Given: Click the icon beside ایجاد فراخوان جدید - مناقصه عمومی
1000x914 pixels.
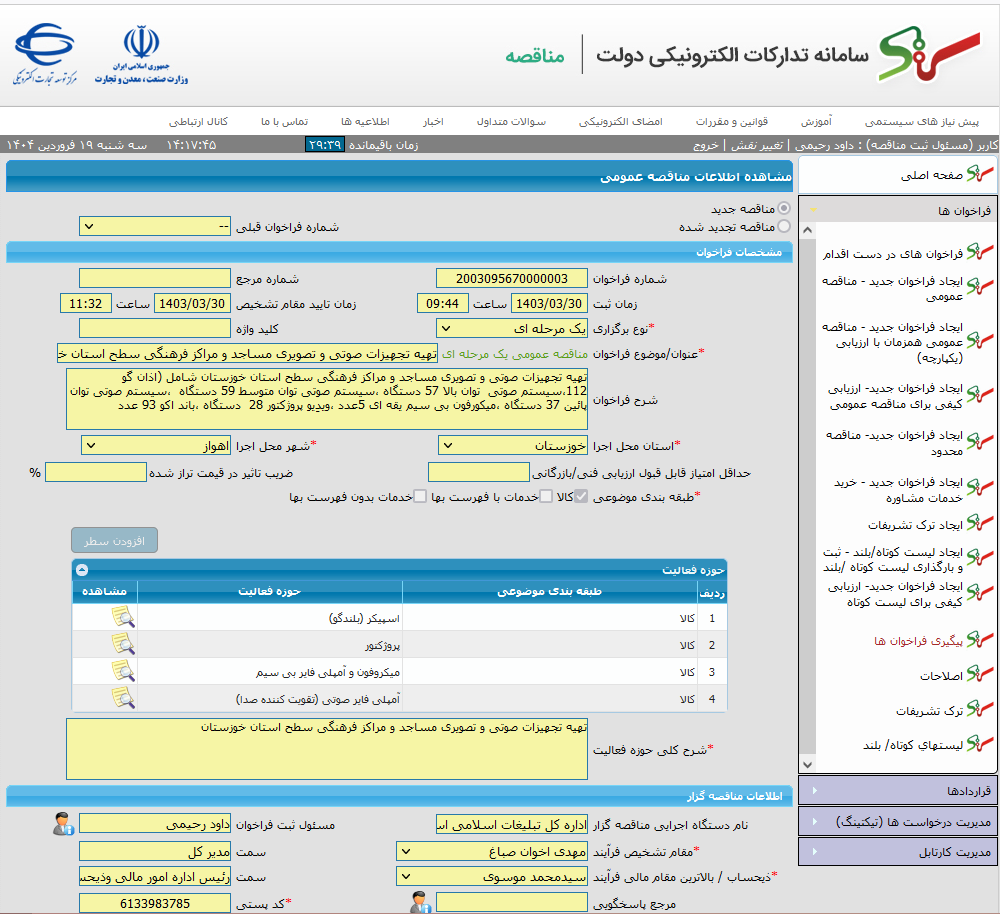Looking at the screenshot, I should pyautogui.click(x=980, y=286).
